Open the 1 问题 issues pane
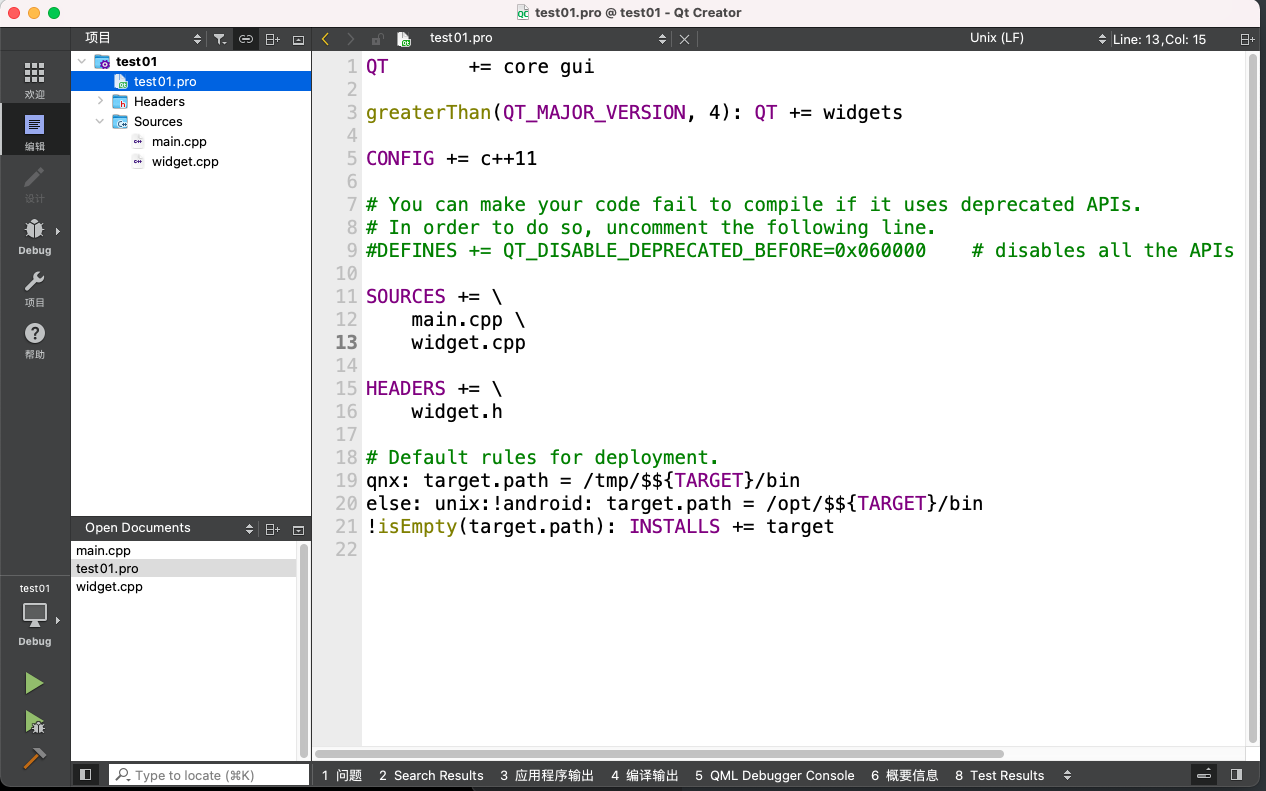The height and width of the screenshot is (791, 1266). [x=342, y=775]
